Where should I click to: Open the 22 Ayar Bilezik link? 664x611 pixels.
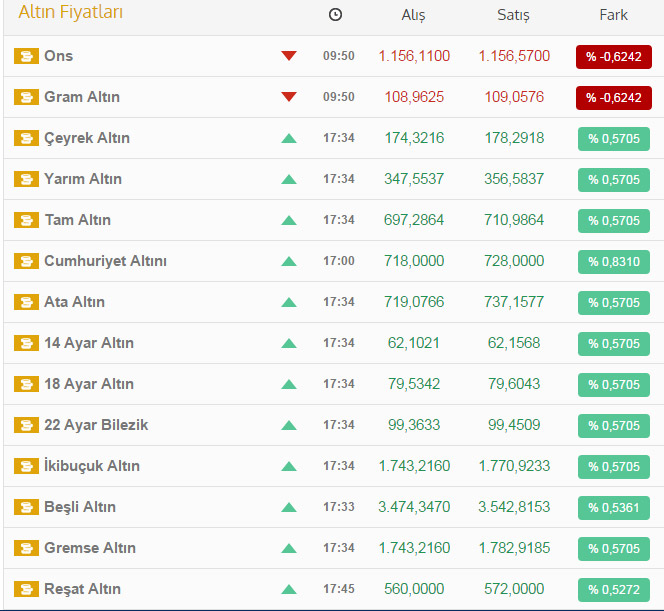tap(96, 425)
